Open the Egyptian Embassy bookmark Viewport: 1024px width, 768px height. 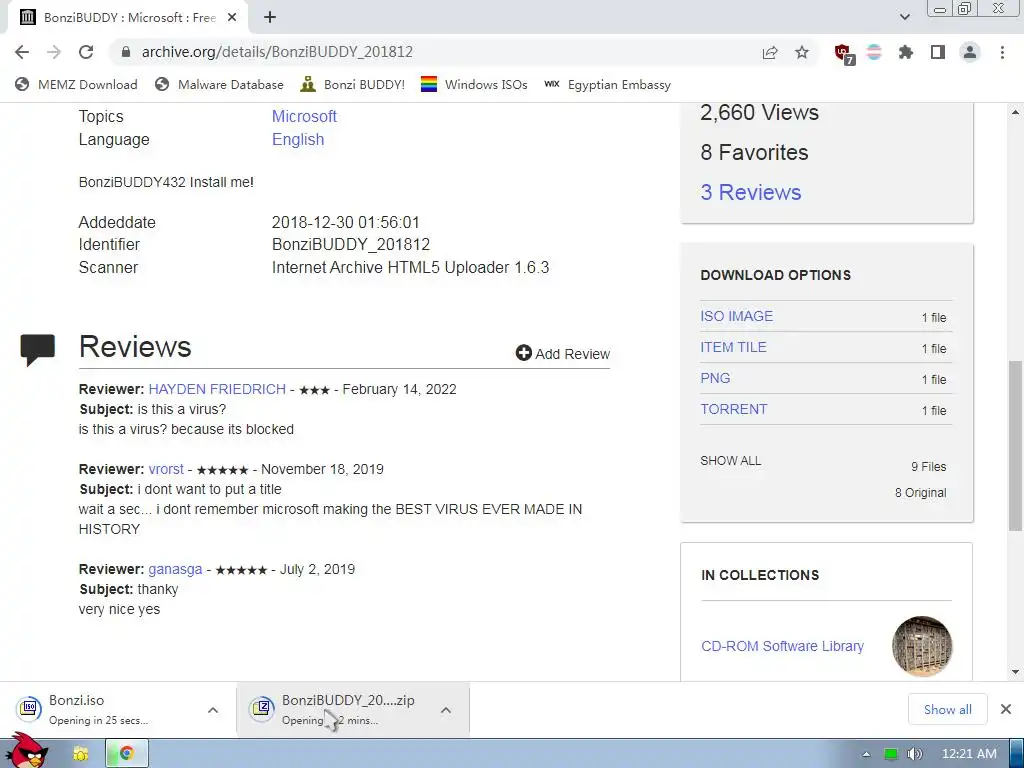(x=607, y=84)
